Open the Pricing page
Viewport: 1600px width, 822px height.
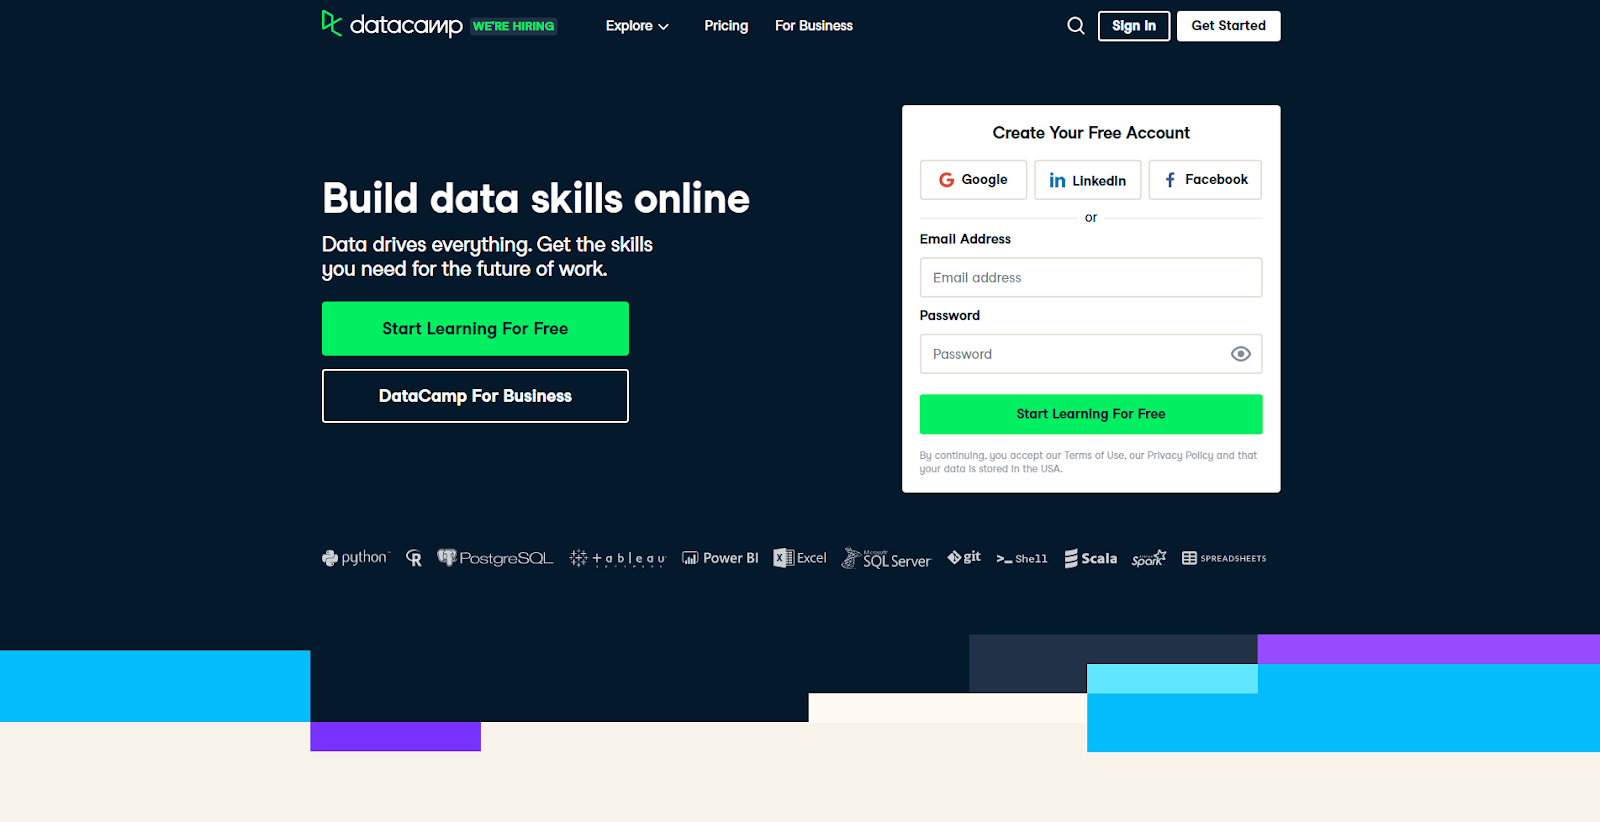[726, 26]
